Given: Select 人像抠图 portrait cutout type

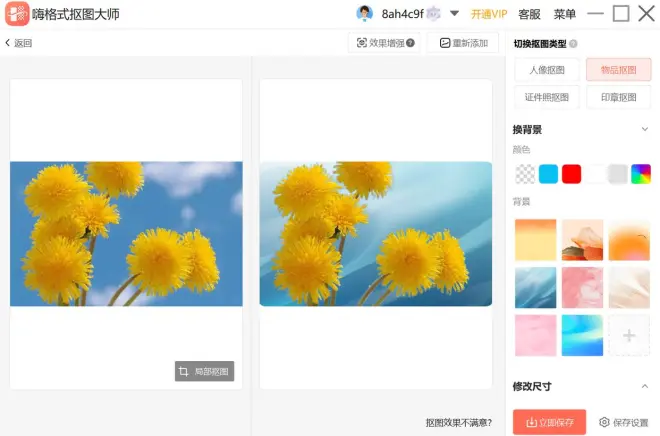Looking at the screenshot, I should coord(547,70).
